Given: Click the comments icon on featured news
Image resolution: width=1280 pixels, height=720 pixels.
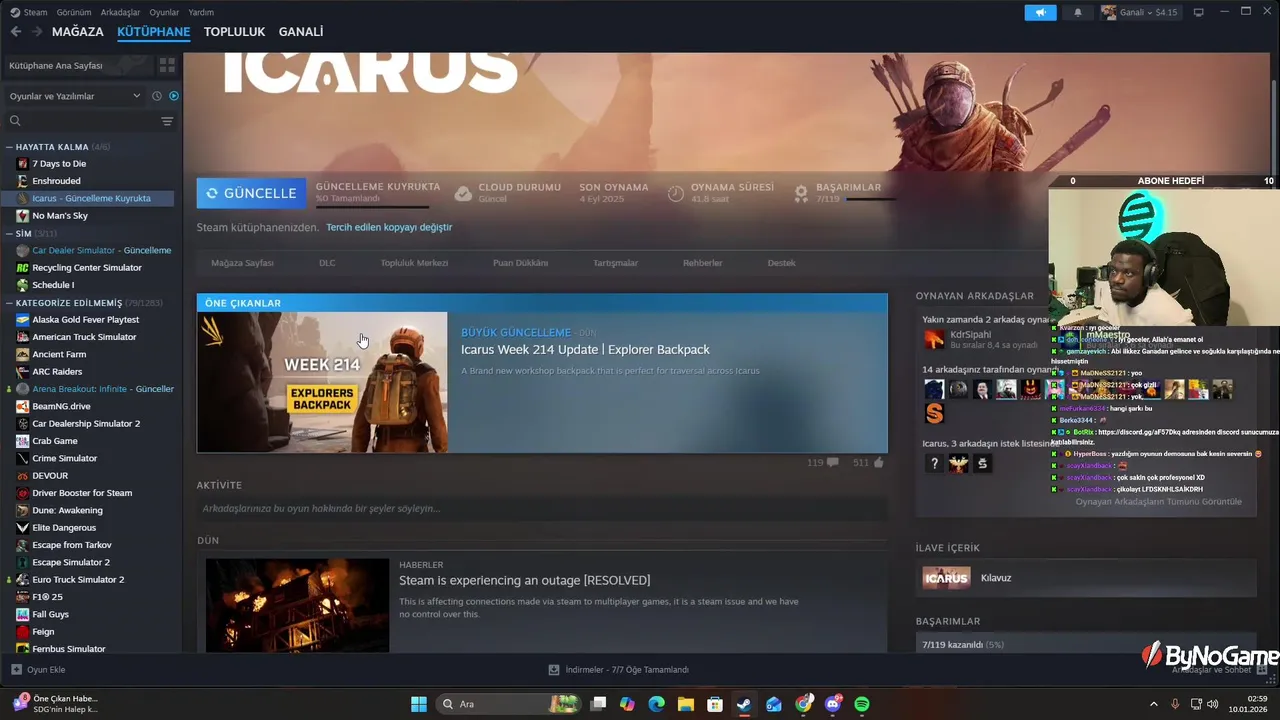Looking at the screenshot, I should 832,463.
